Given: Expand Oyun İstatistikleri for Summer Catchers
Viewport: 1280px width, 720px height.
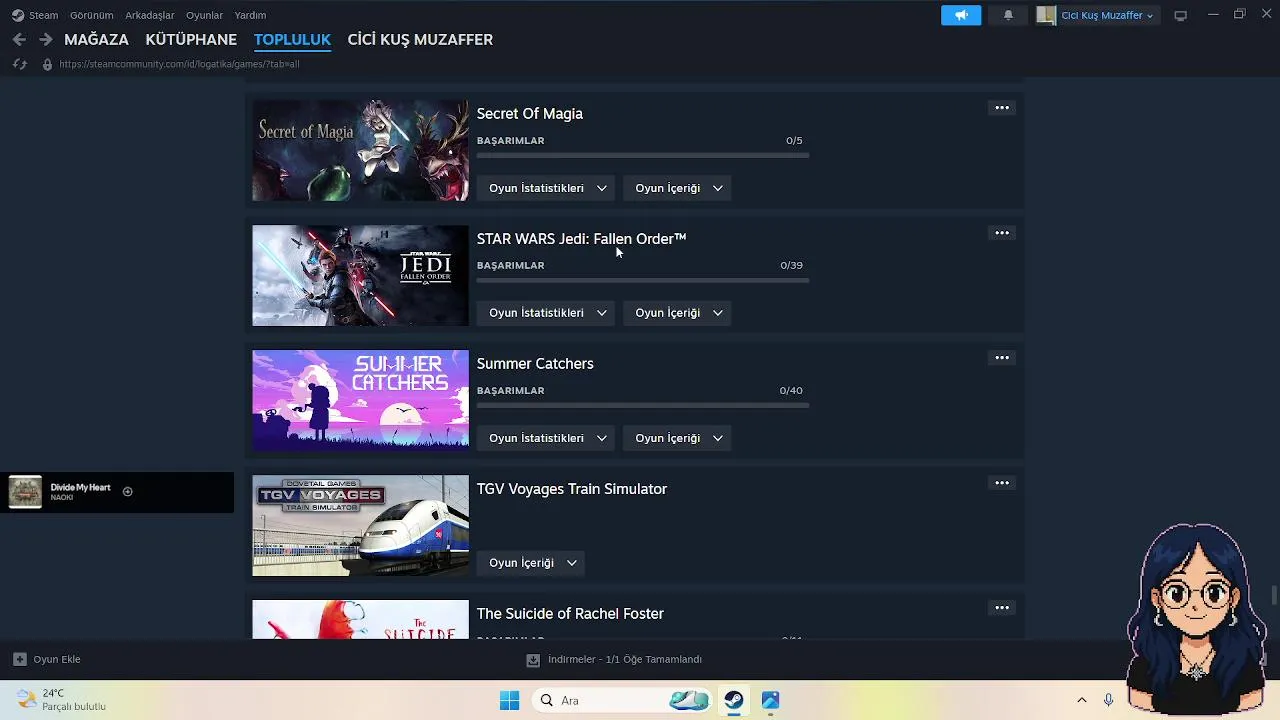Looking at the screenshot, I should 547,438.
